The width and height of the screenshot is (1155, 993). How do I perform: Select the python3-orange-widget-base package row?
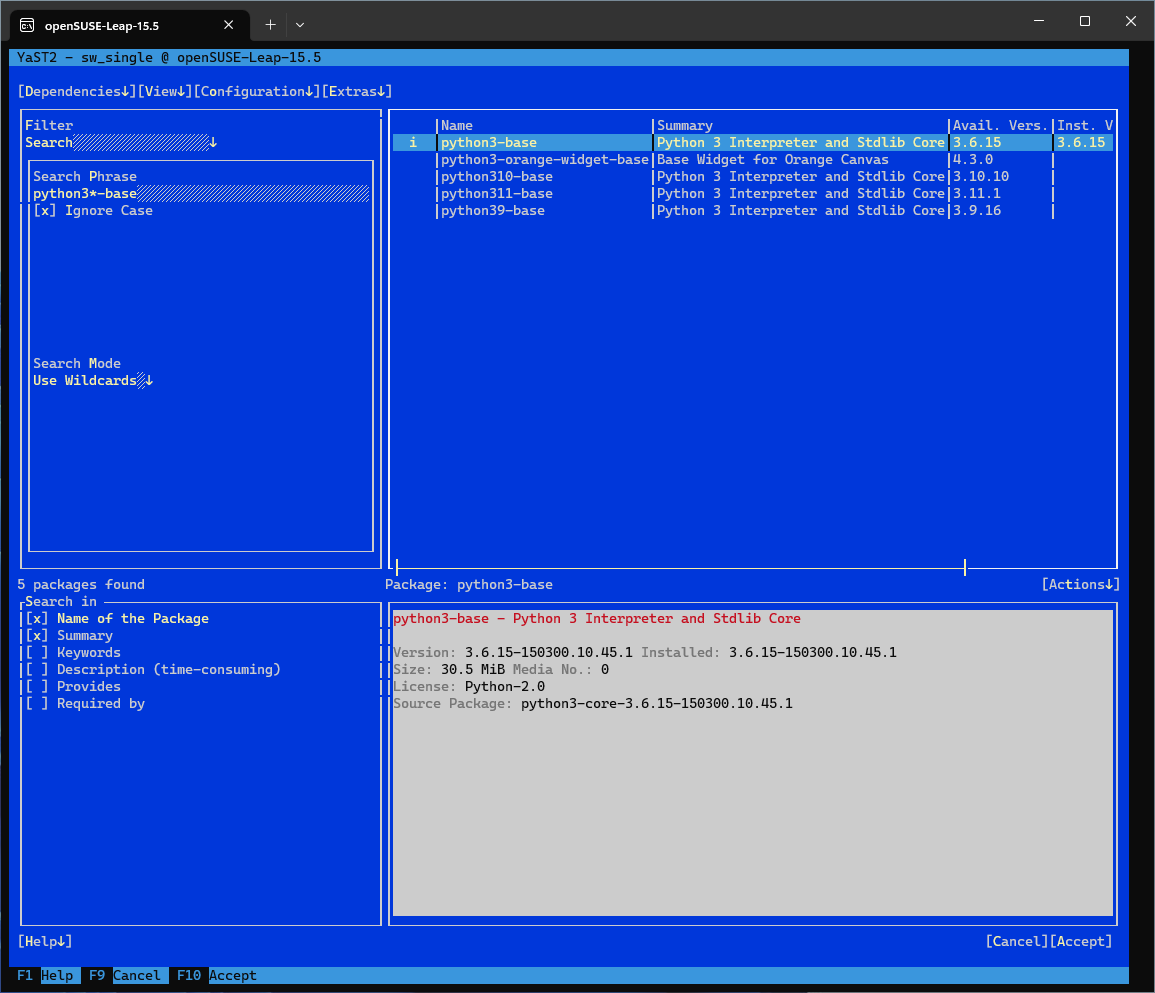(x=752, y=160)
